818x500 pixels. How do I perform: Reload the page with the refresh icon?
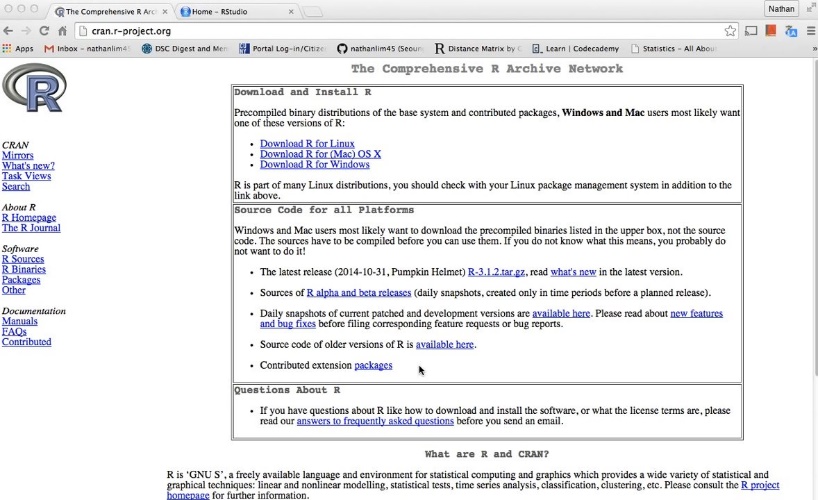[44, 31]
